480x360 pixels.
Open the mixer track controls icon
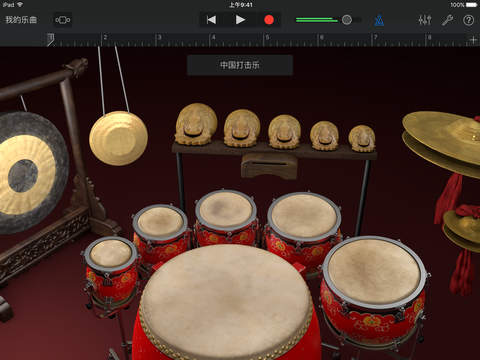tap(425, 20)
